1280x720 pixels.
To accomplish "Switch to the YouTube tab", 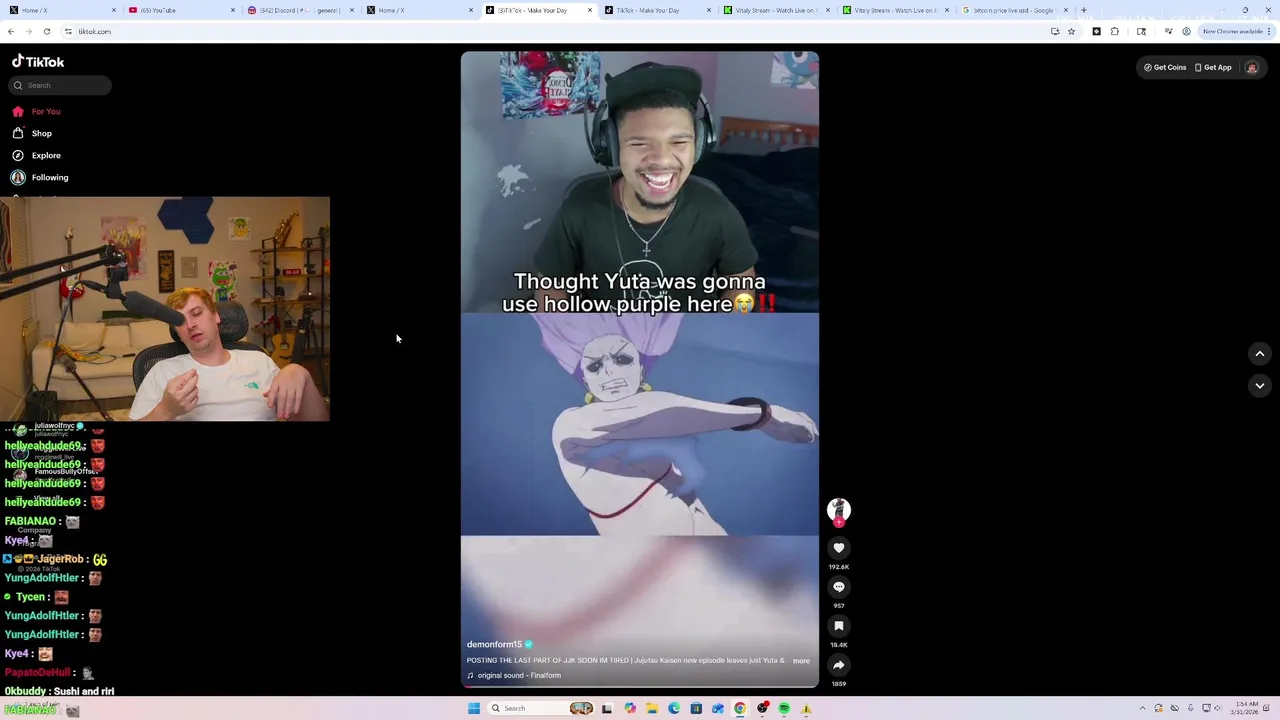I will (x=181, y=10).
